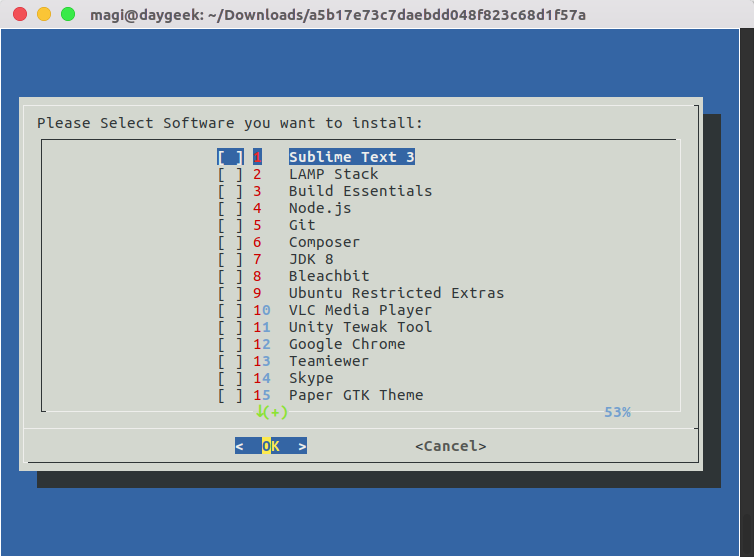Check the Ubuntu Restricted Extras checkbox
This screenshot has height=557, width=754.
click(230, 293)
